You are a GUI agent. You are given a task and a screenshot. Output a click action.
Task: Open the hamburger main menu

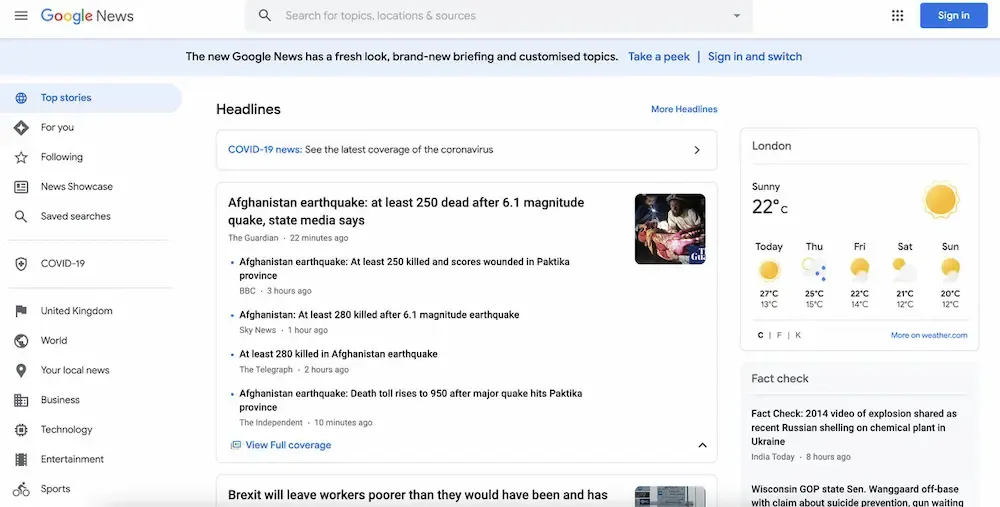pyautogui.click(x=21, y=16)
